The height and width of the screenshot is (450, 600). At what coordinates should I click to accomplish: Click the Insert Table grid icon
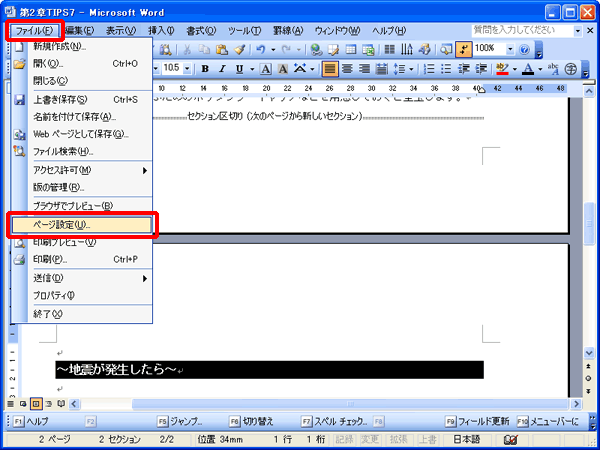(351, 50)
